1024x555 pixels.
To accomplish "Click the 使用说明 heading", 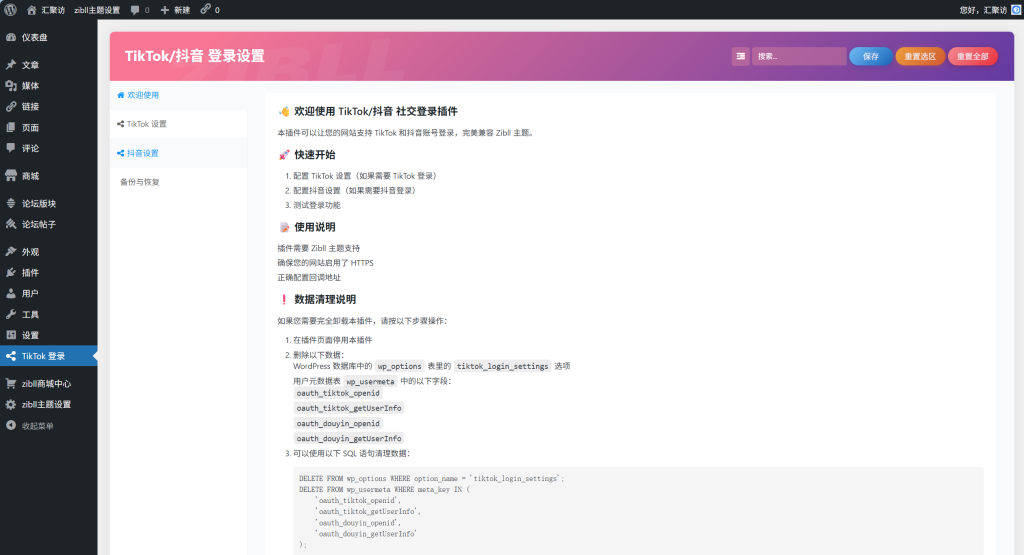I will click(x=314, y=227).
